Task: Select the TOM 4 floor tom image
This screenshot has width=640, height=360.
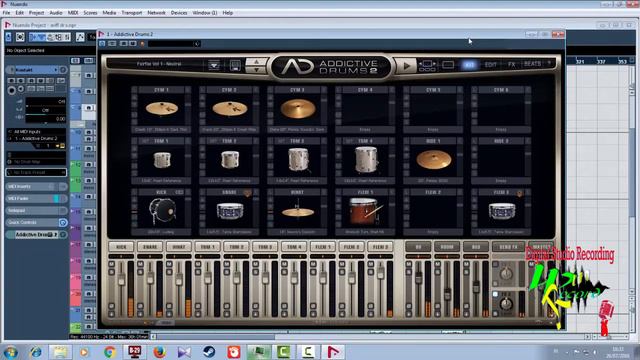Action: point(366,160)
